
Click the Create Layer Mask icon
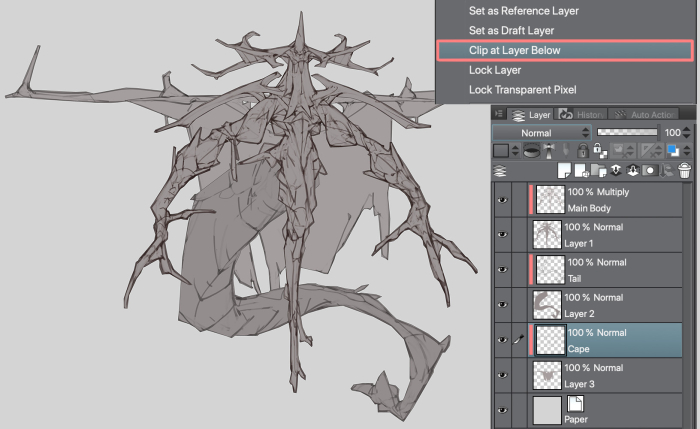tap(648, 171)
